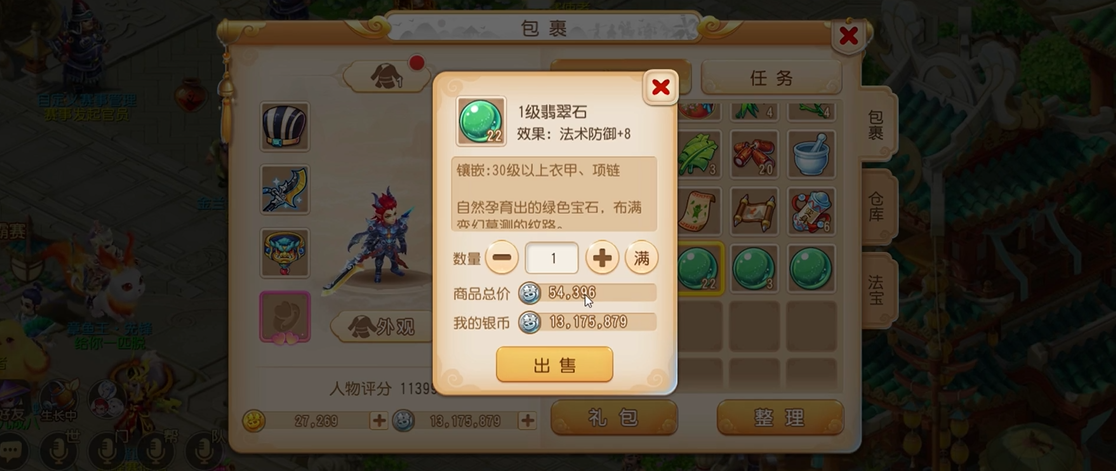Select the treasure map scroll item
The height and width of the screenshot is (471, 1116).
(x=754, y=211)
